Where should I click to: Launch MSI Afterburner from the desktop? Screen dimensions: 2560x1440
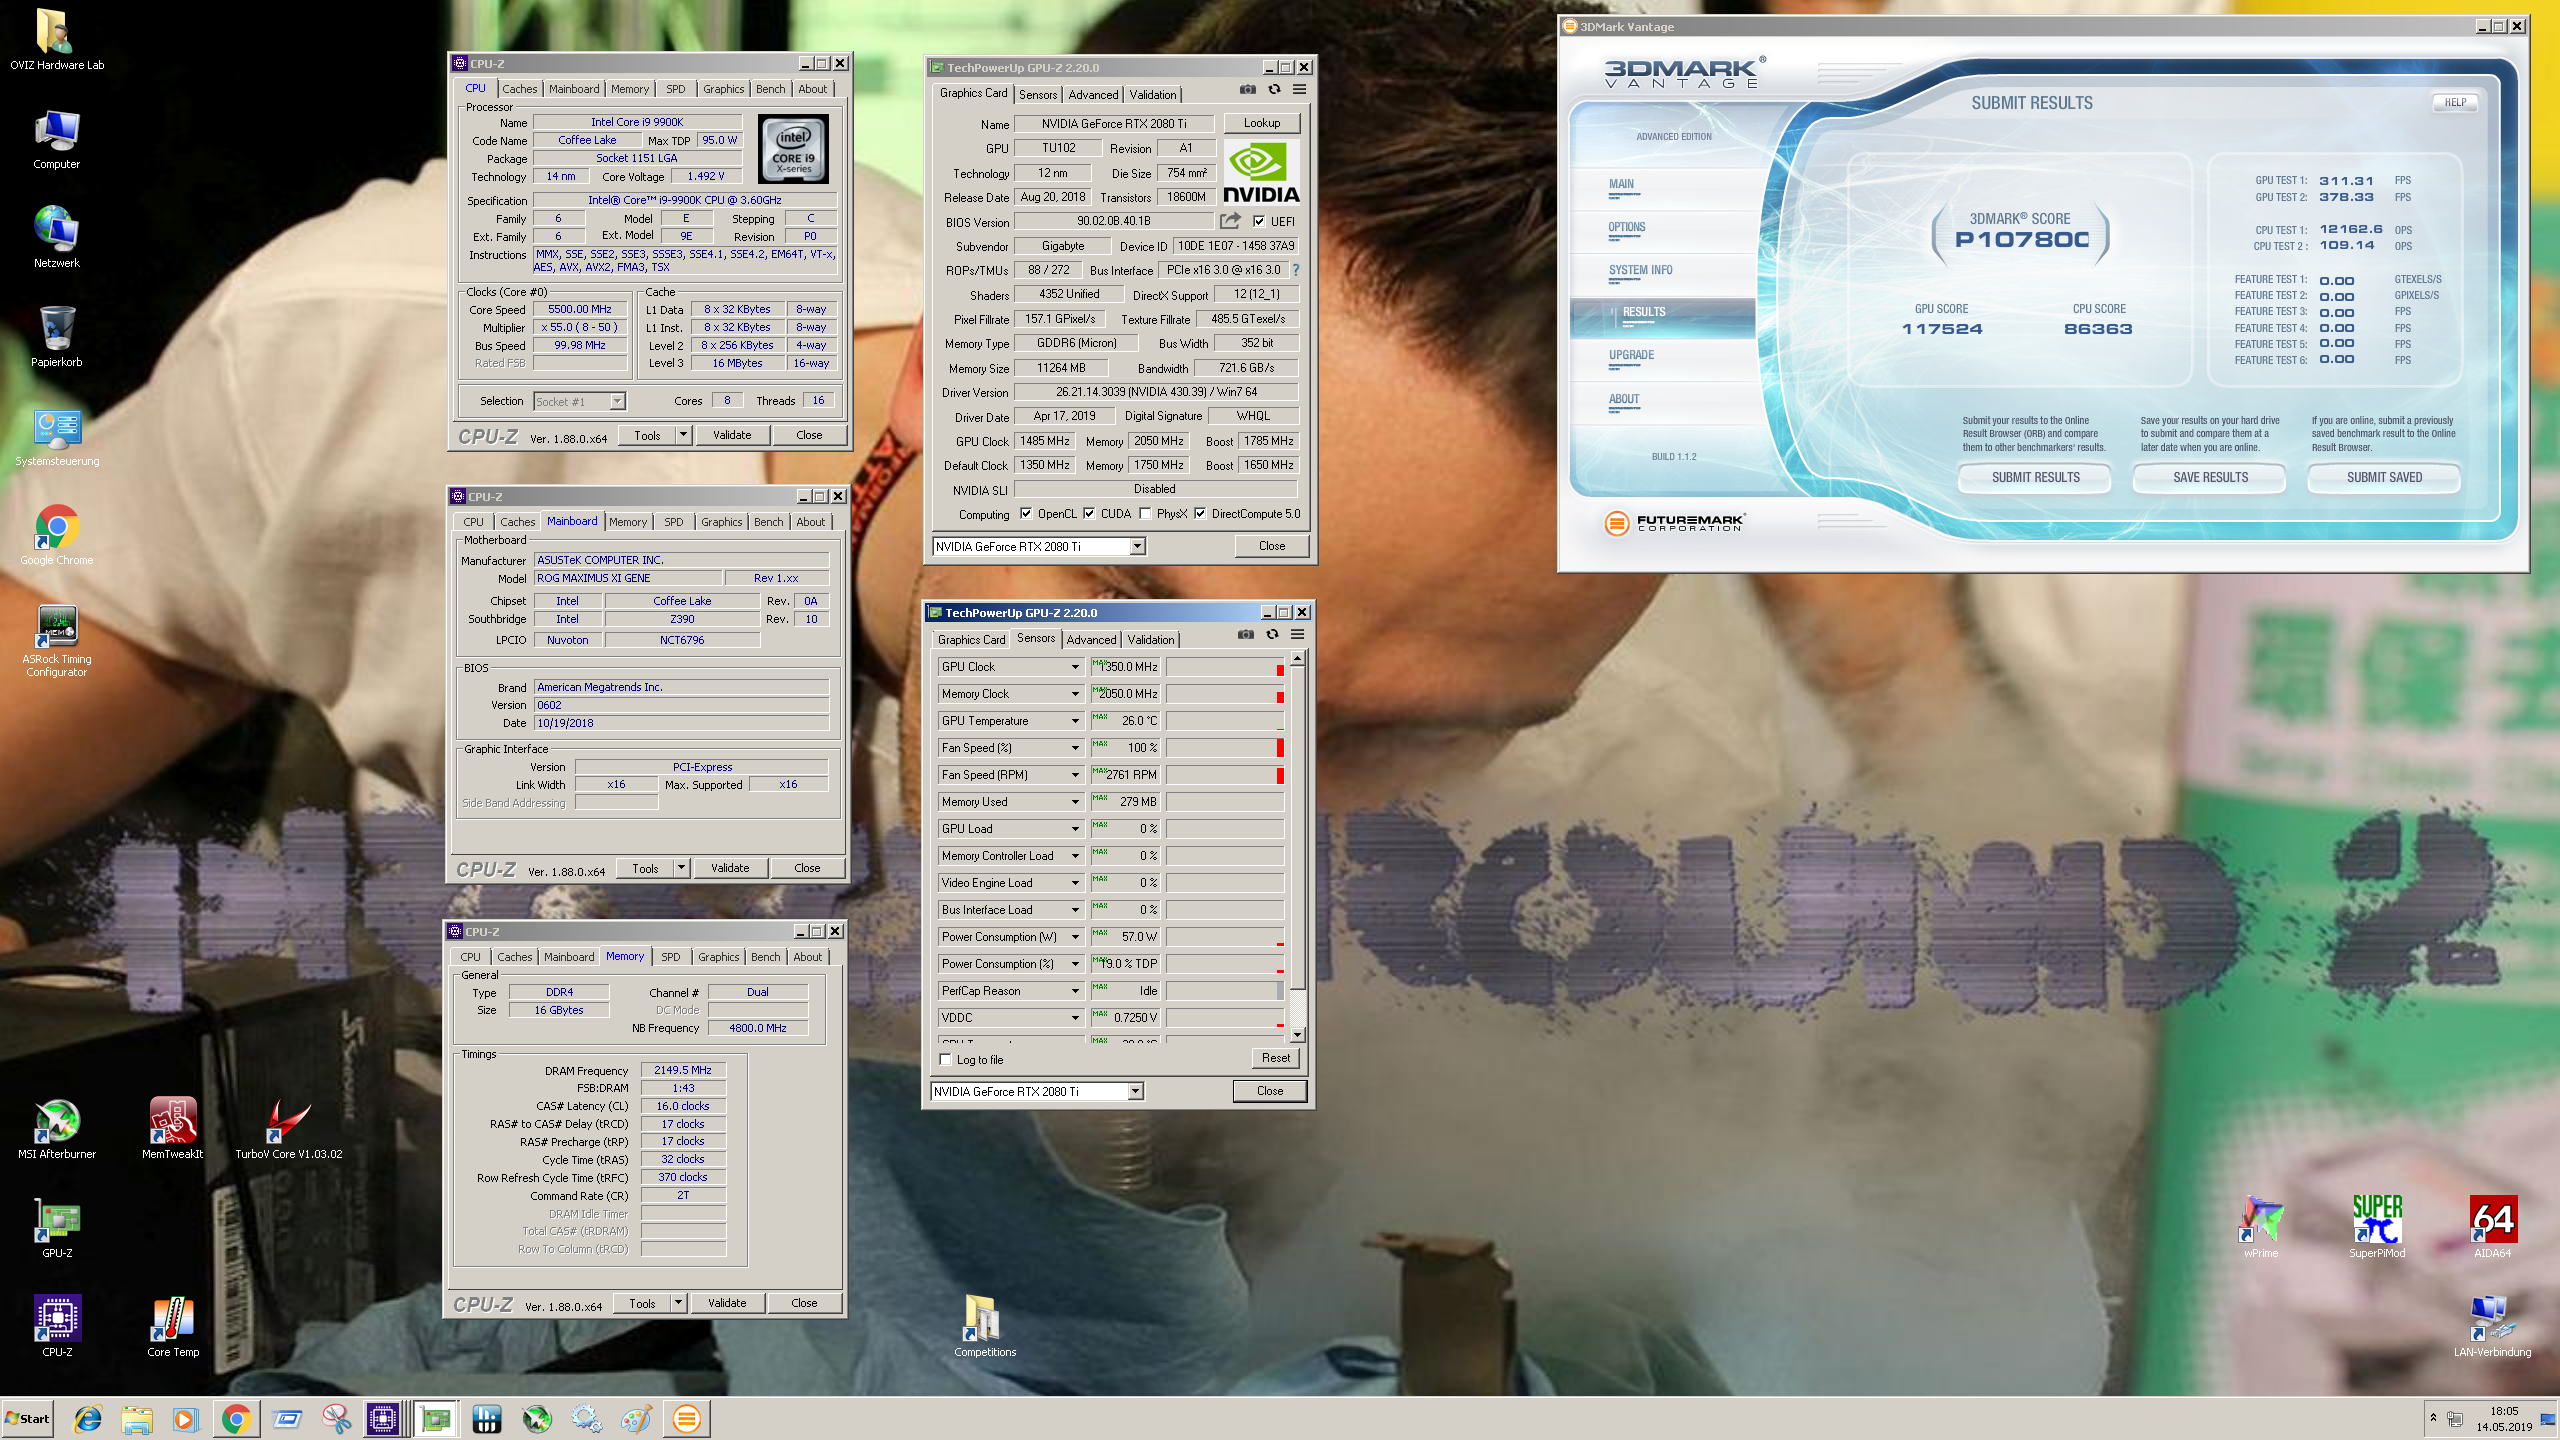click(x=57, y=1128)
